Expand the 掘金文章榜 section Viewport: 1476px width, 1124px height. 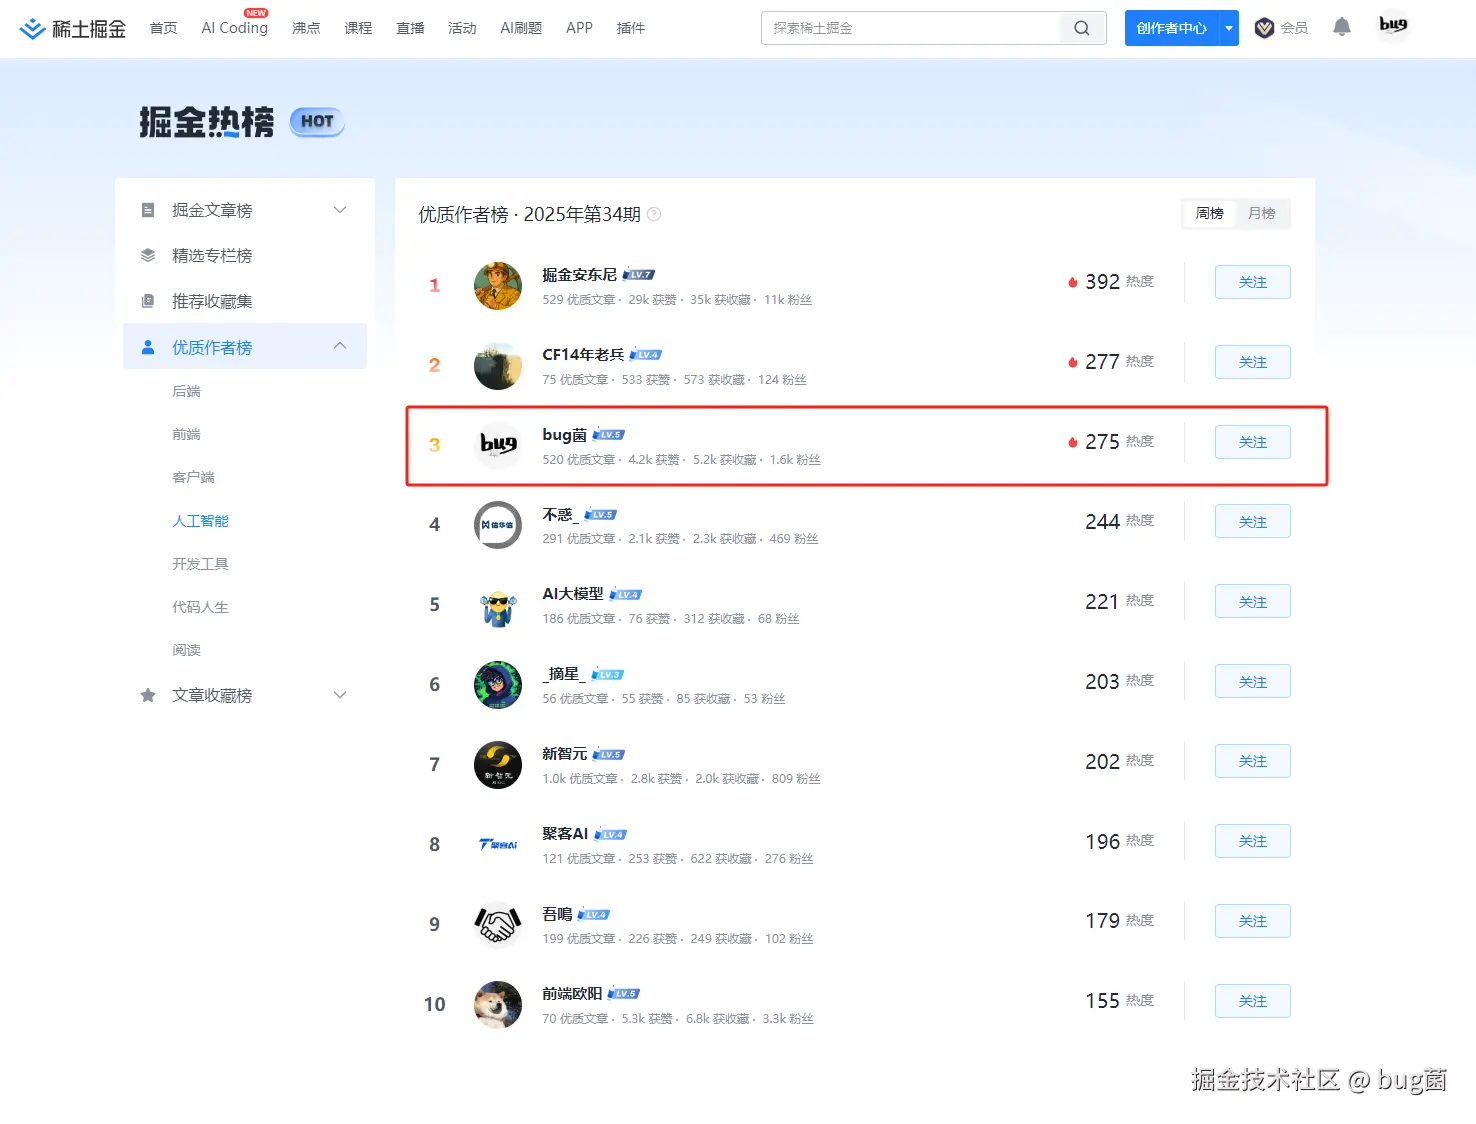(339, 210)
